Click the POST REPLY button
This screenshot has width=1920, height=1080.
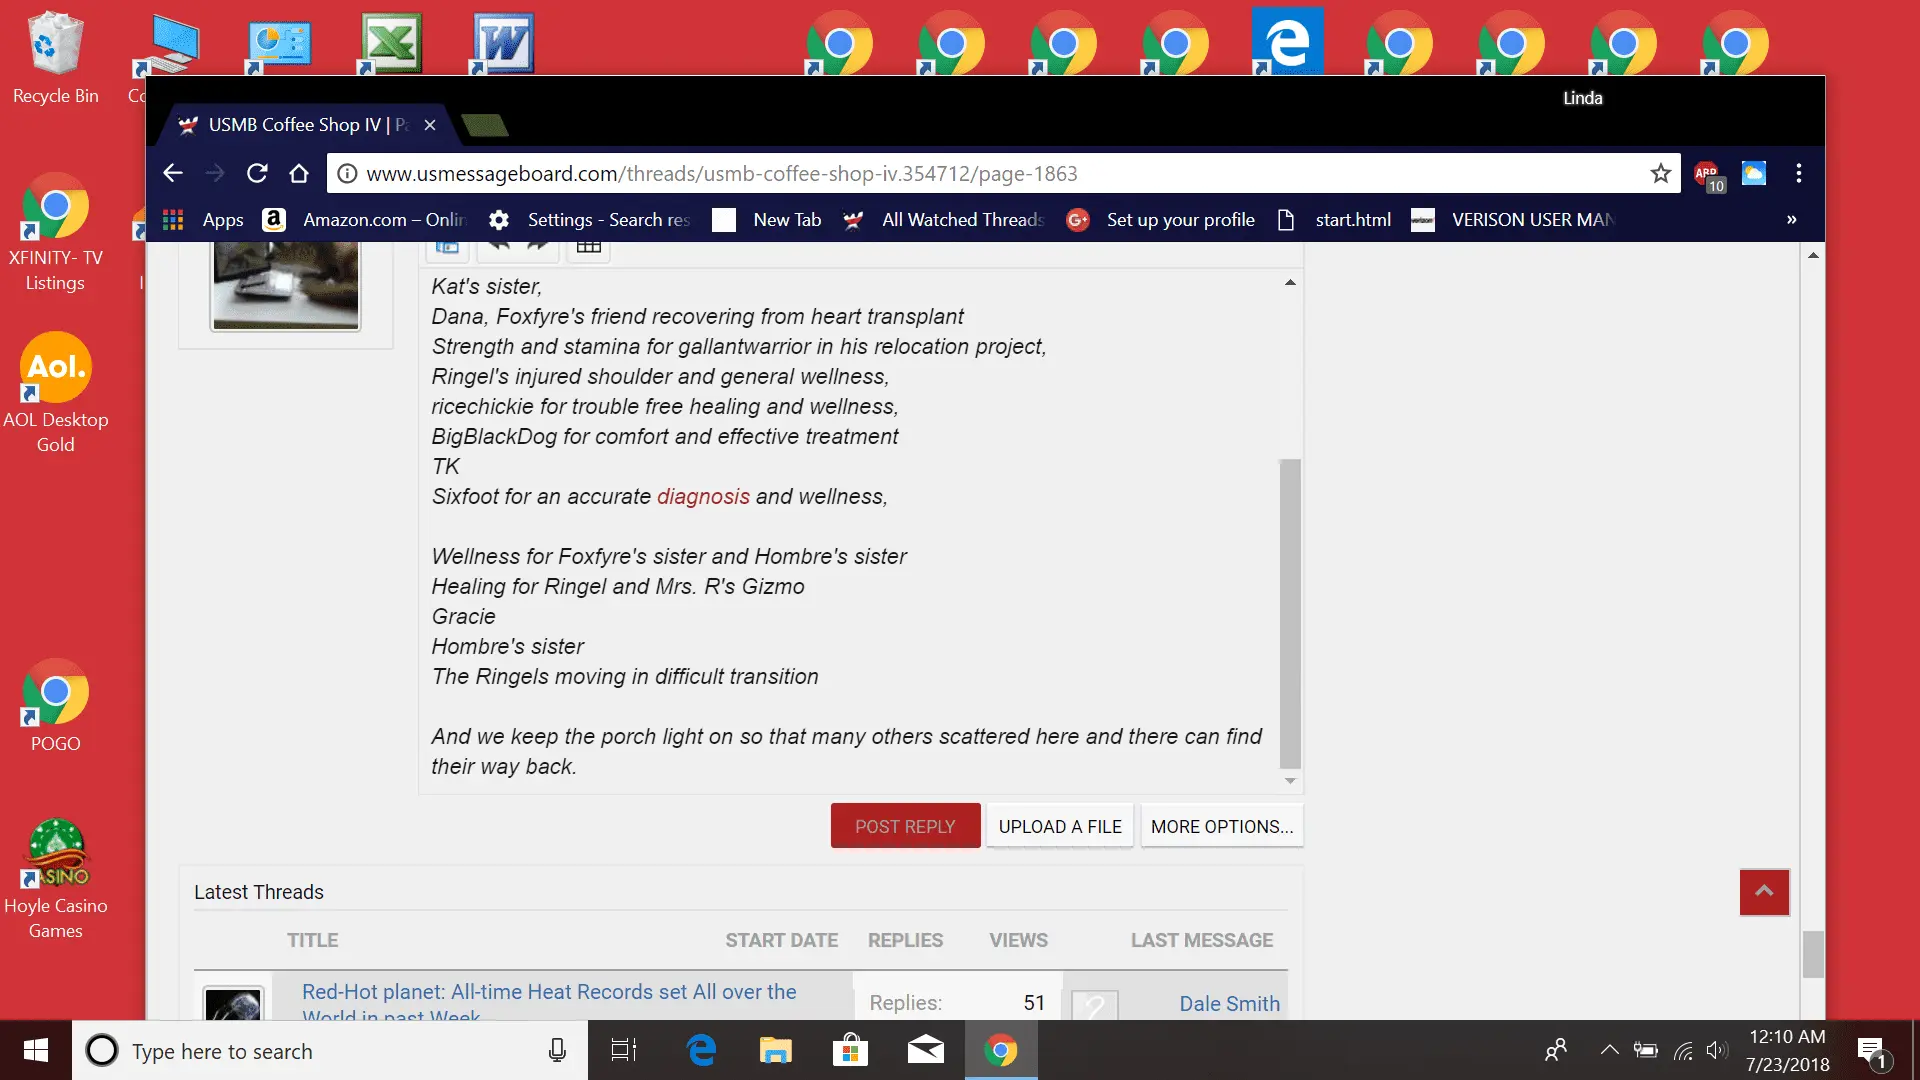pyautogui.click(x=905, y=826)
